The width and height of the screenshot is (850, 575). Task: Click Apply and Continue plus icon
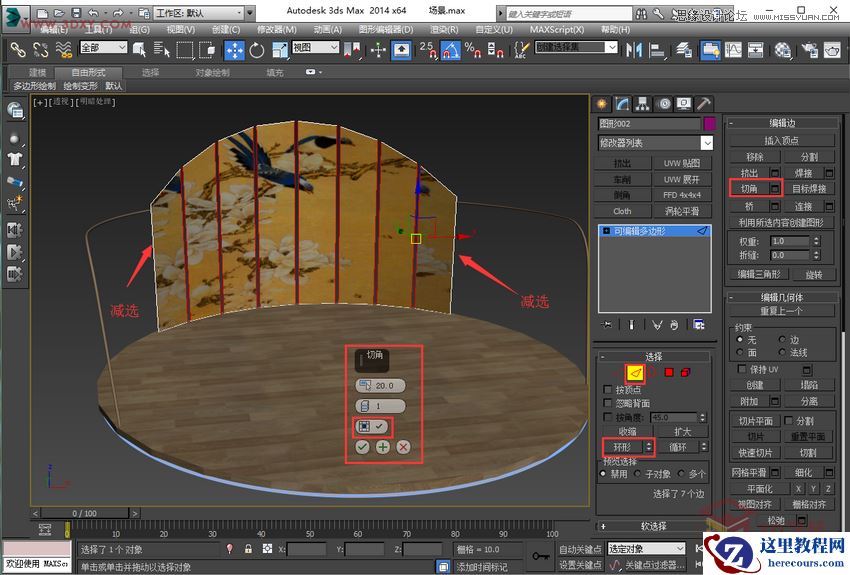pyautogui.click(x=383, y=447)
